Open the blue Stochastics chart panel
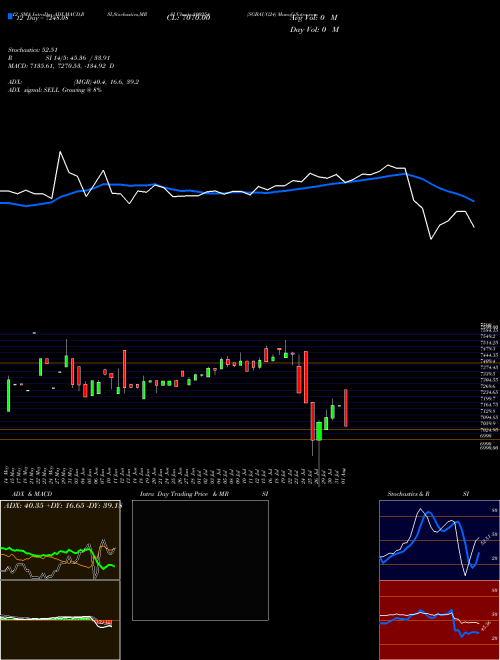 [x=439, y=540]
